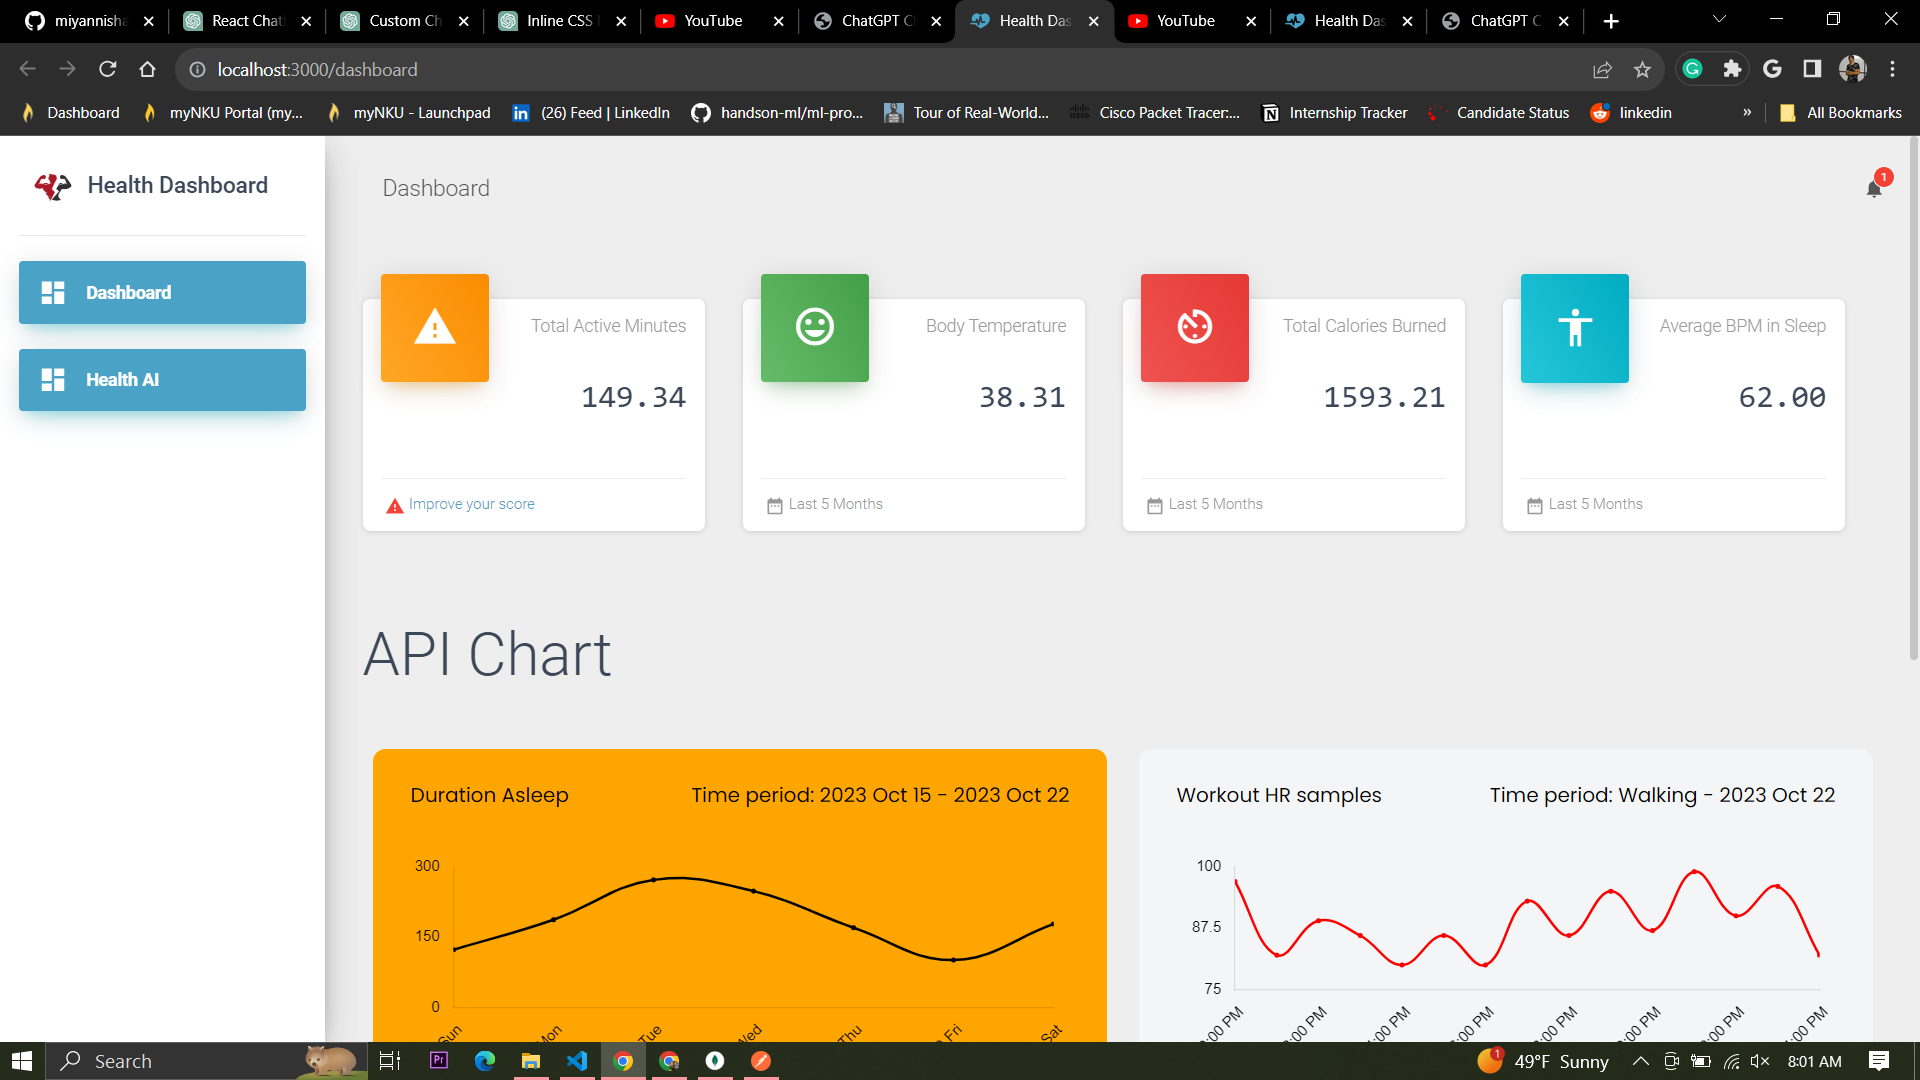The height and width of the screenshot is (1080, 1920).
Task: Toggle the browser side panel icon
Action: coord(1812,69)
